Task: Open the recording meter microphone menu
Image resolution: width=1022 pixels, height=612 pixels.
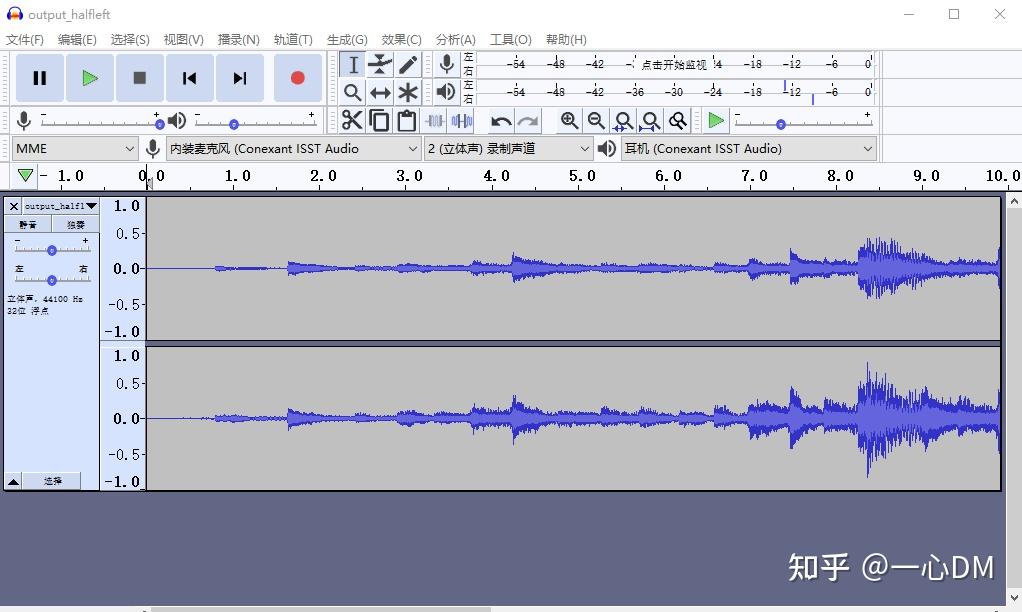Action: [x=446, y=64]
